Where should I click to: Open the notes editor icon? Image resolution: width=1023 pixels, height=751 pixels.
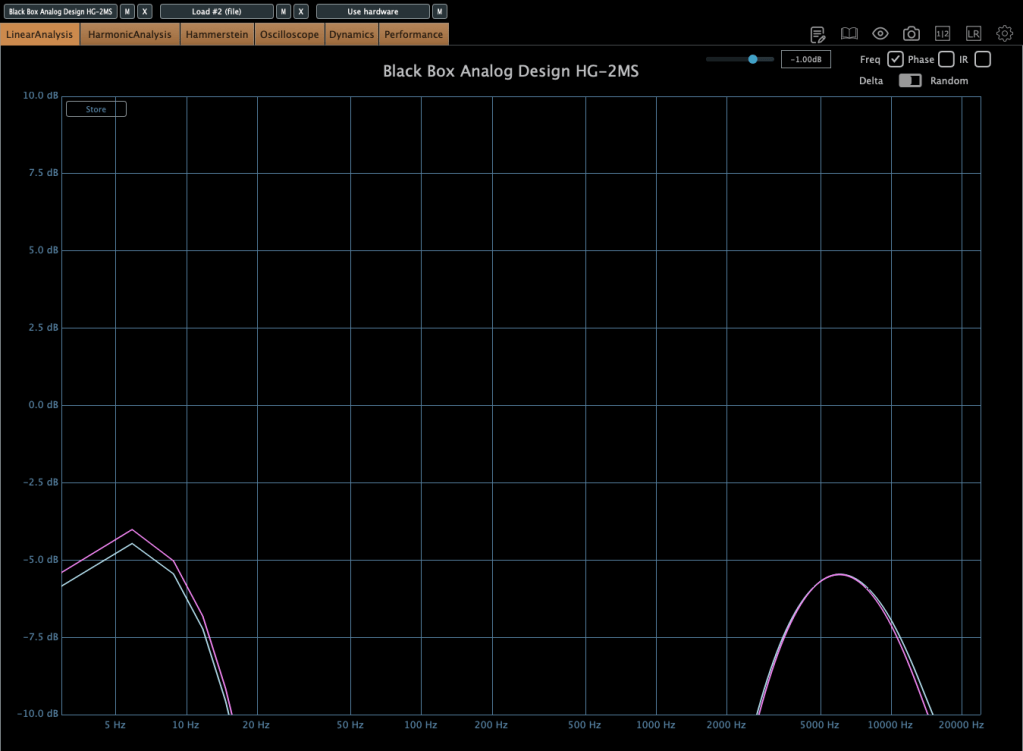[818, 34]
